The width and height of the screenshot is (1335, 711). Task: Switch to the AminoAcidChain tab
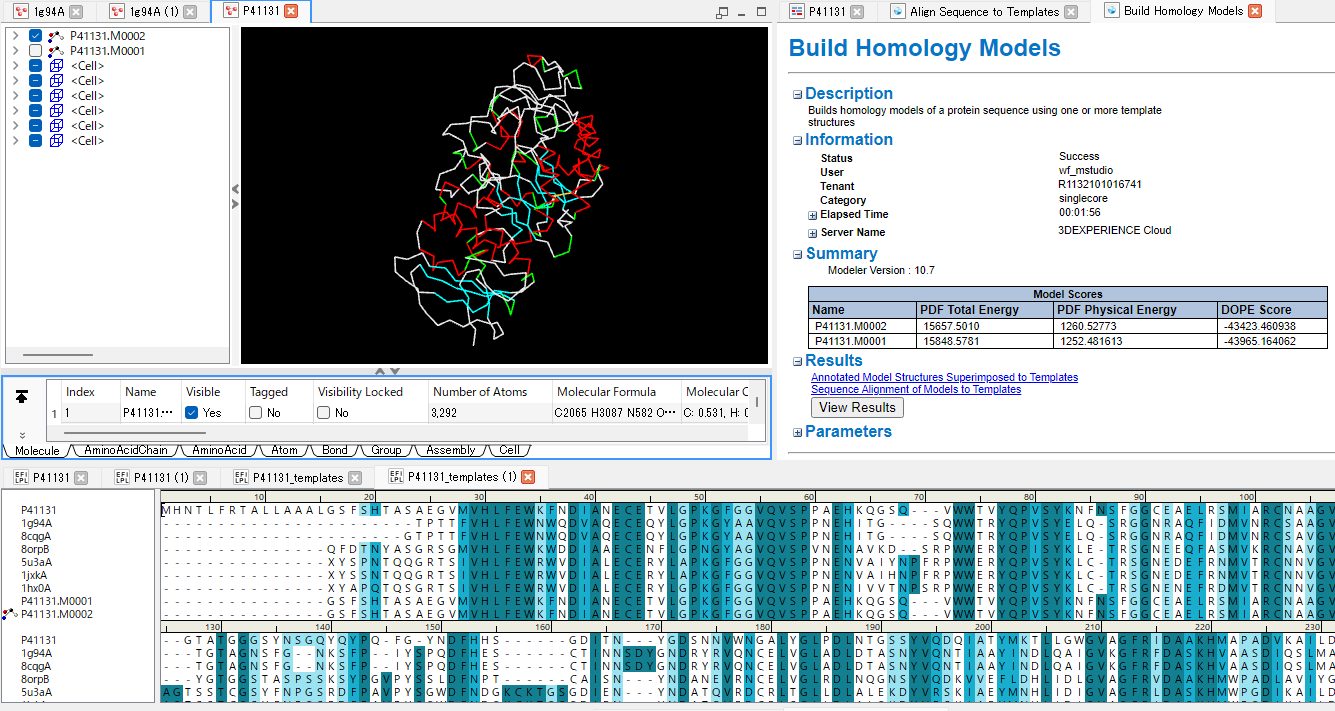[x=125, y=451]
